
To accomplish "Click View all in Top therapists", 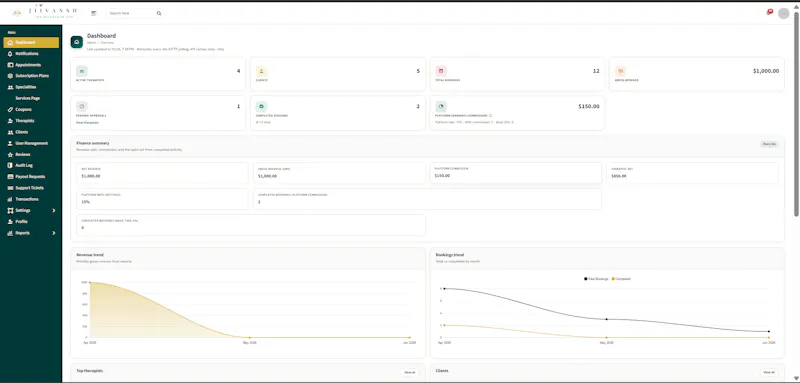I will tap(410, 372).
